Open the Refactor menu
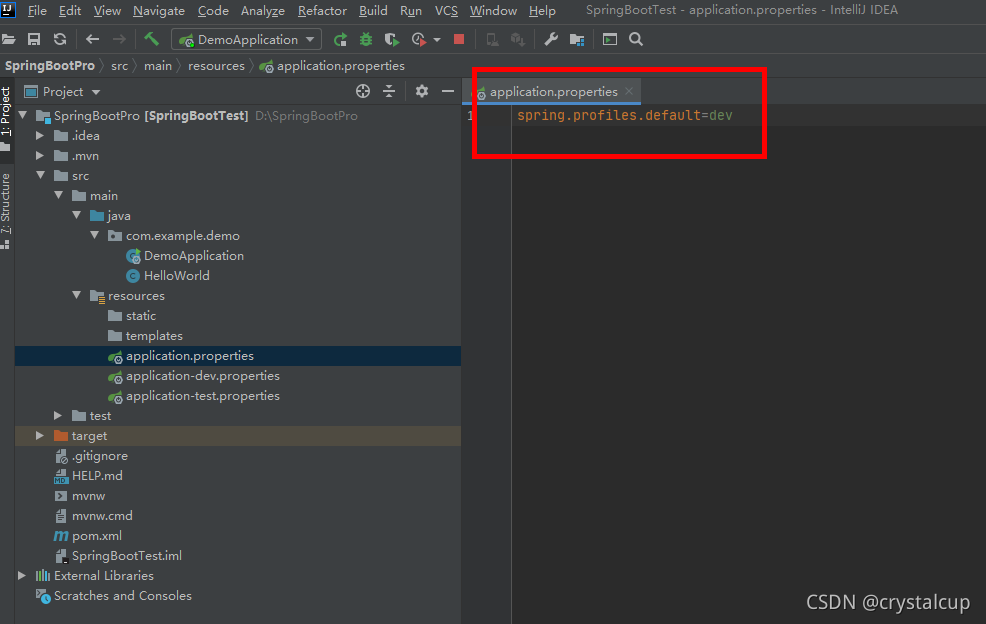Image resolution: width=986 pixels, height=624 pixels. (322, 11)
